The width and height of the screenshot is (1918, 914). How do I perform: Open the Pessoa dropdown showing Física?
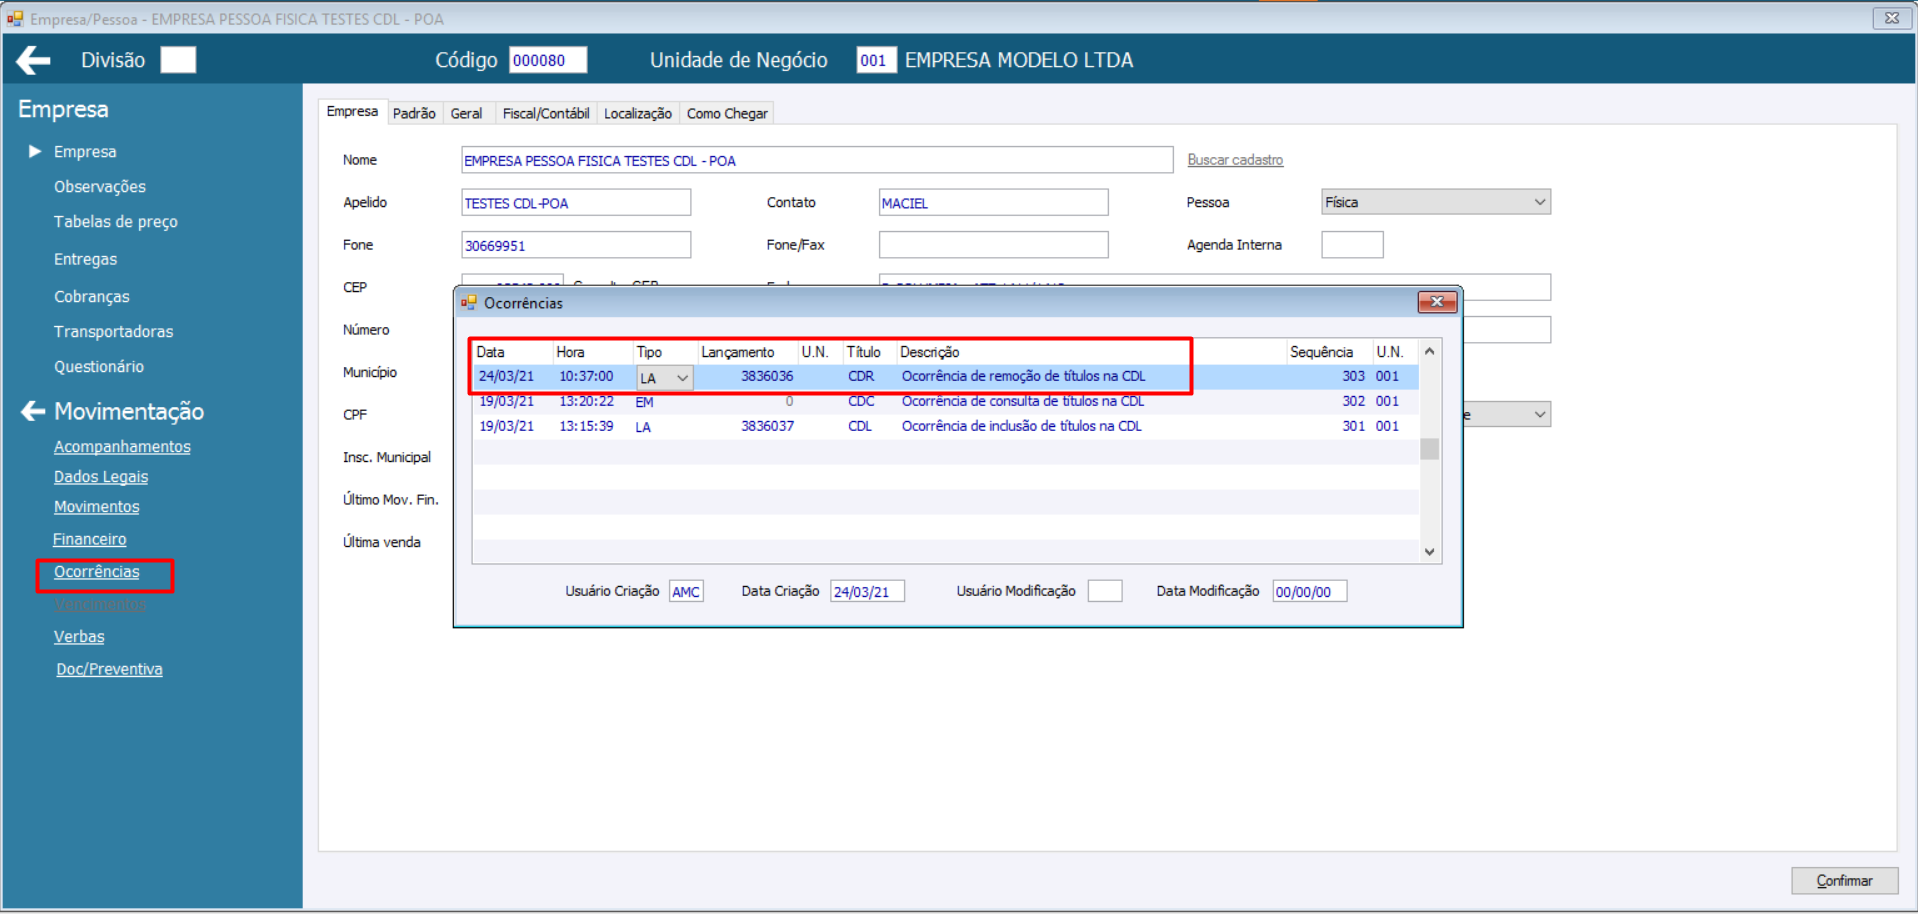[1435, 202]
